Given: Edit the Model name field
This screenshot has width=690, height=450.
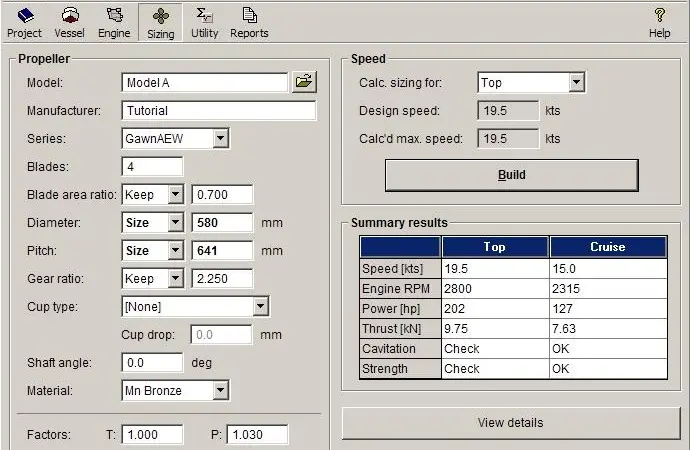Looking at the screenshot, I should pyautogui.click(x=205, y=83).
